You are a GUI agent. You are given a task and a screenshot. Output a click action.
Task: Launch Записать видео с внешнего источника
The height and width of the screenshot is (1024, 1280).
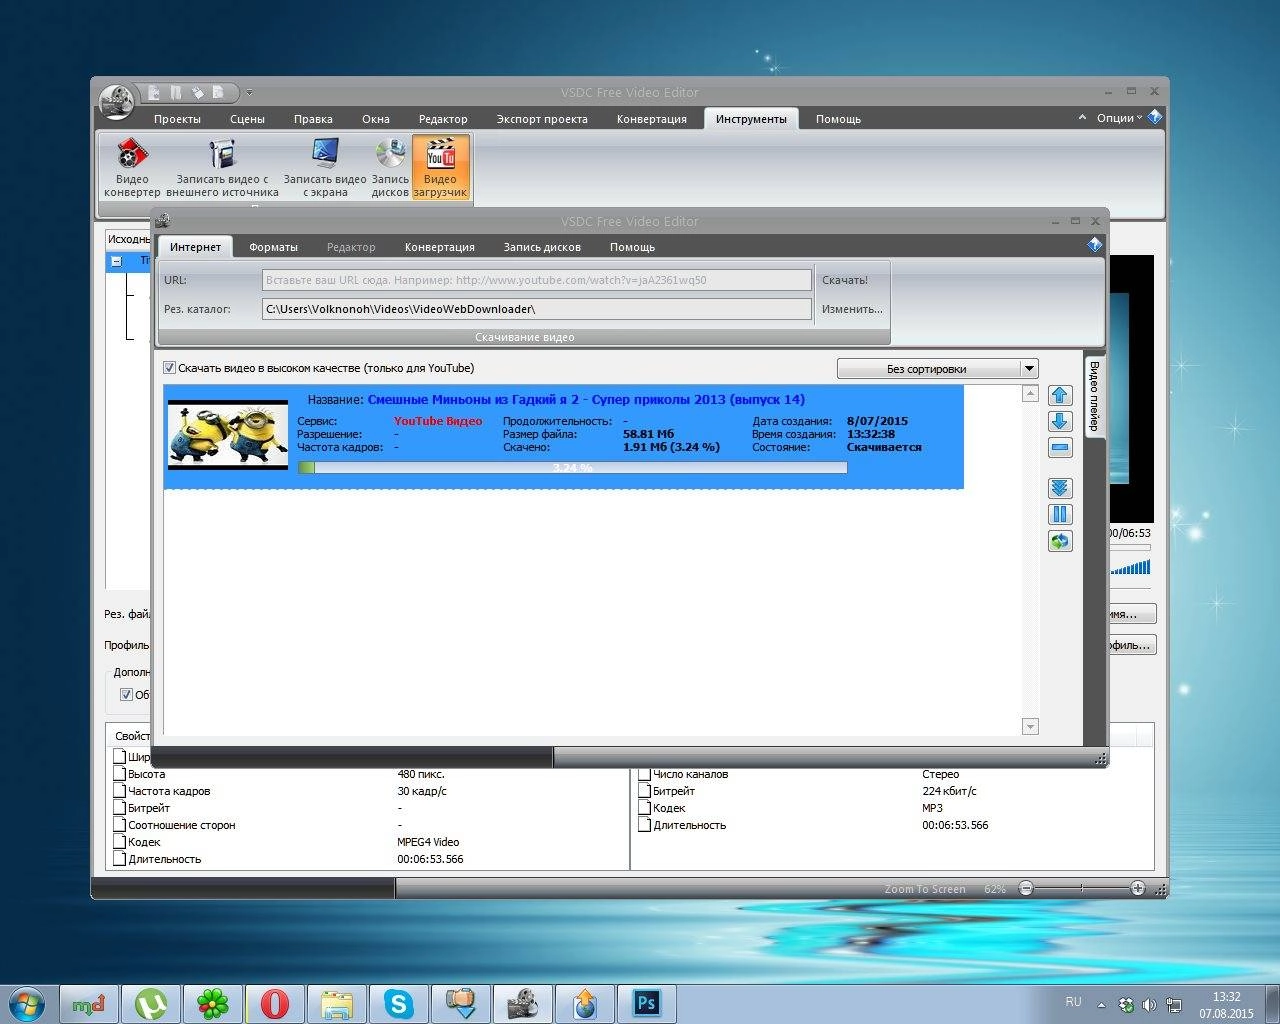click(x=222, y=168)
